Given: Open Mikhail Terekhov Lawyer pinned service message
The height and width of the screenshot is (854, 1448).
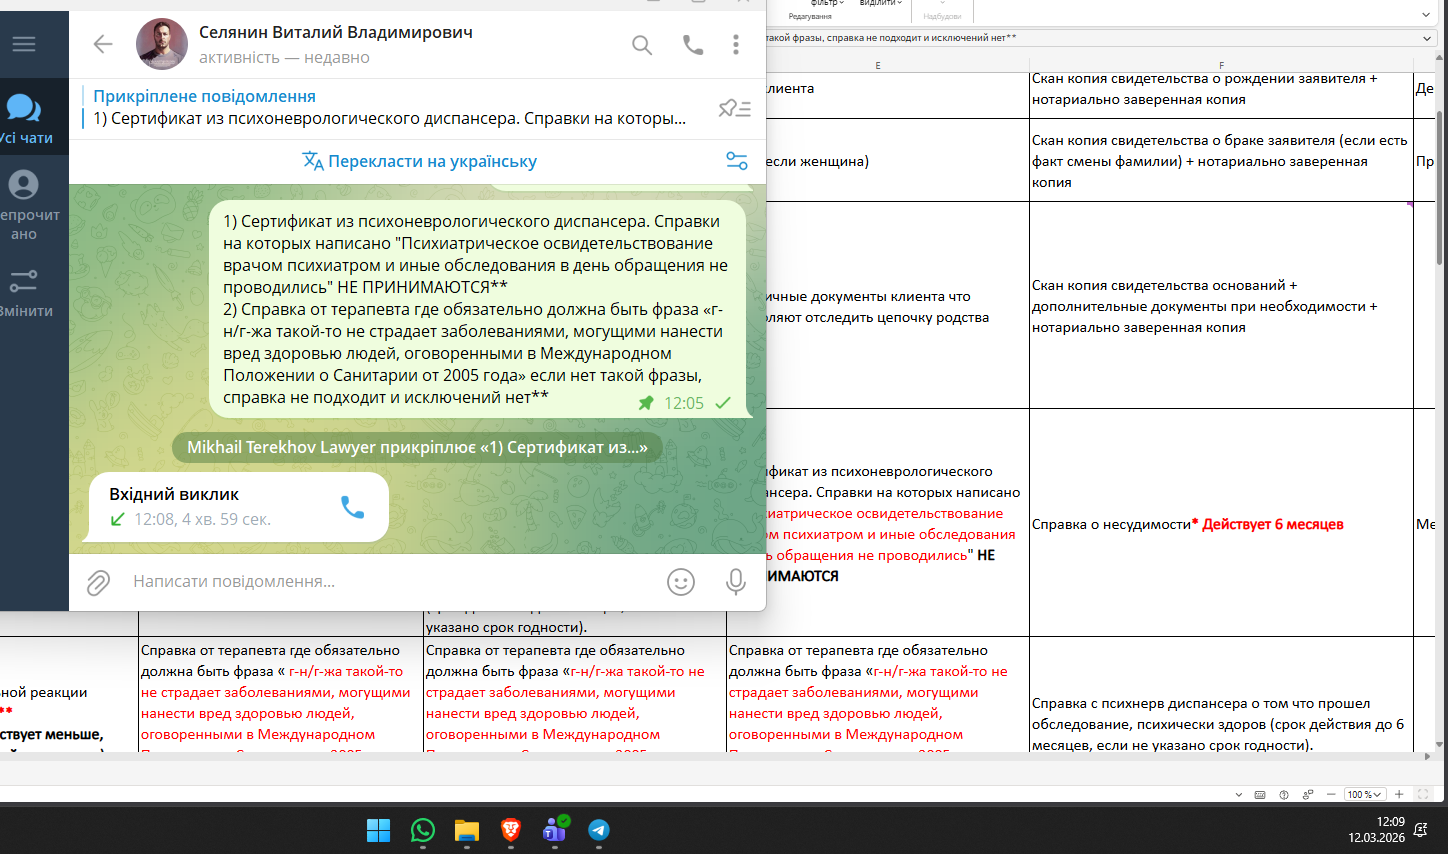Looking at the screenshot, I should click(x=417, y=448).
